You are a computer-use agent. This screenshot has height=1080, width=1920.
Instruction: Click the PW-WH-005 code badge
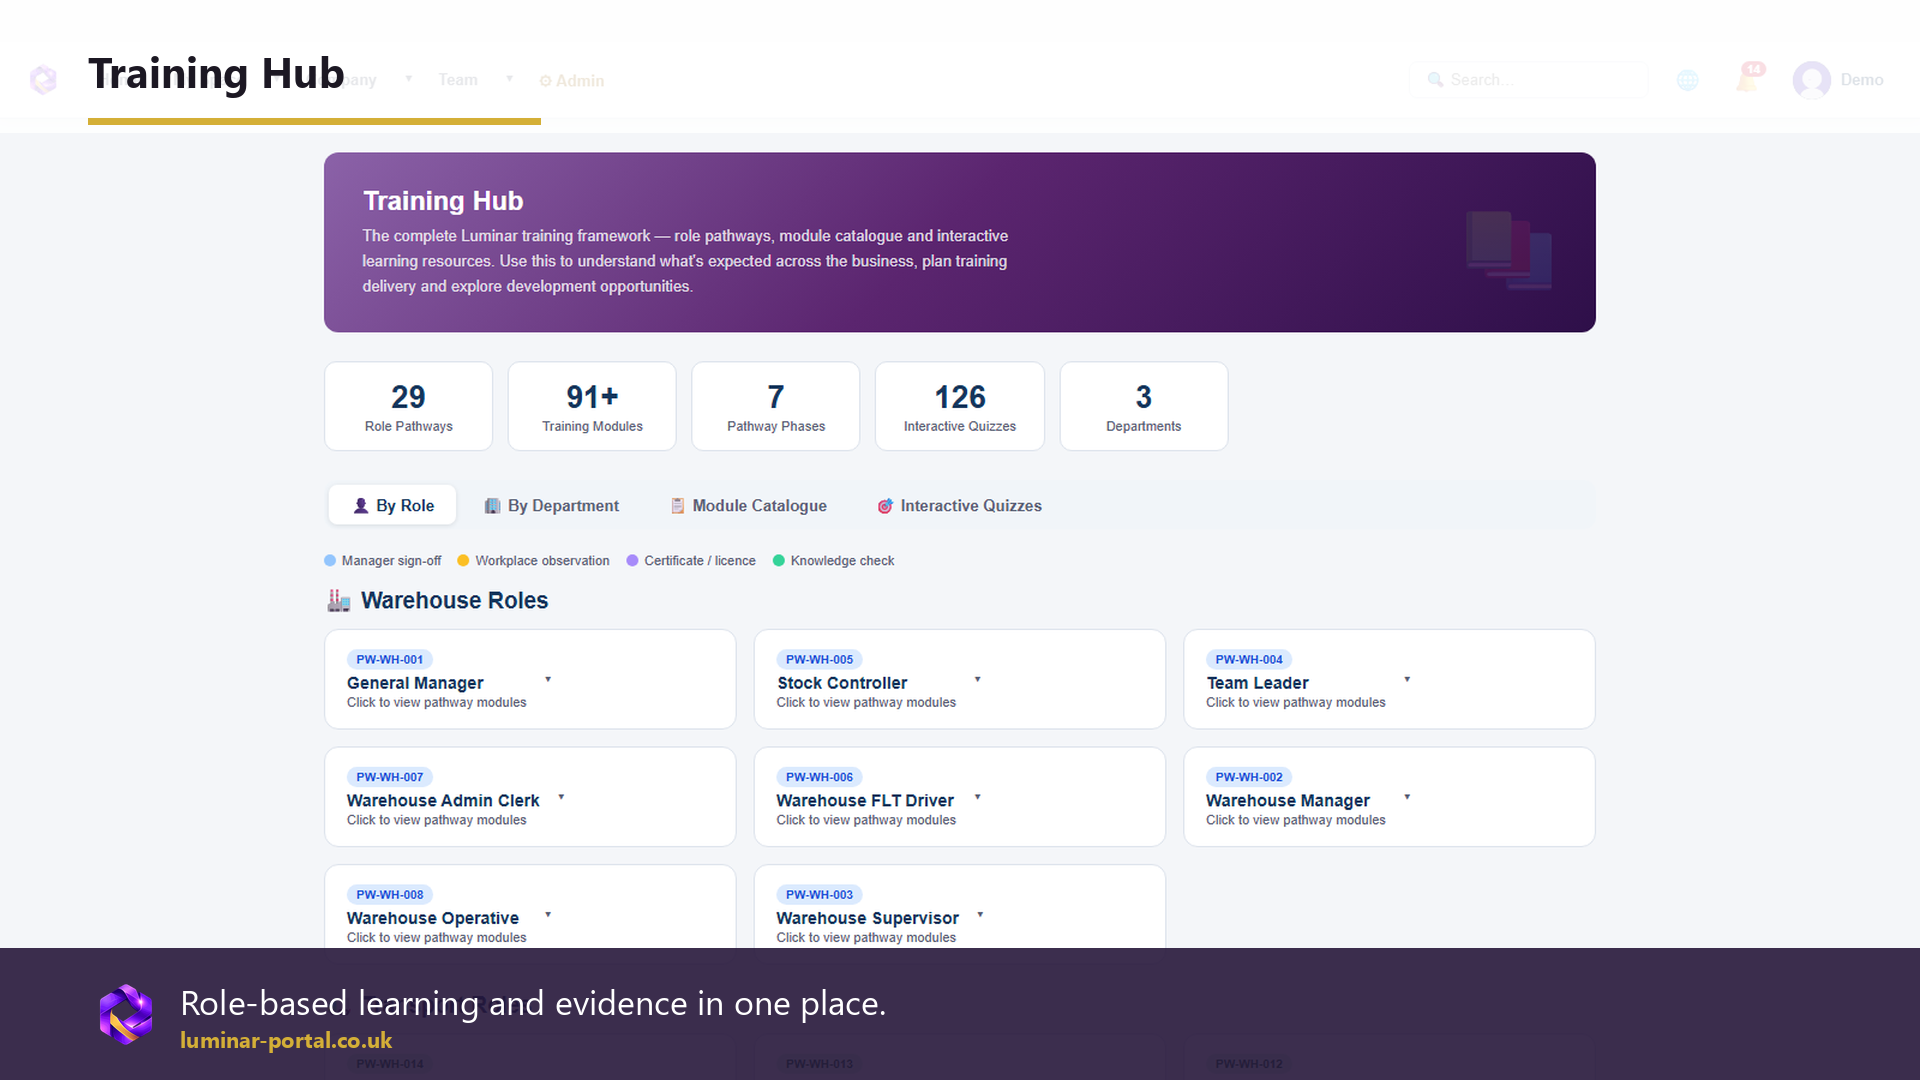coord(819,660)
